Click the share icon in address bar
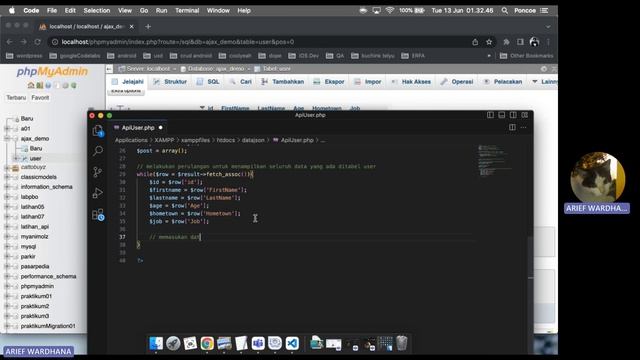Image resolution: width=640 pixels, height=360 pixels. [x=475, y=42]
